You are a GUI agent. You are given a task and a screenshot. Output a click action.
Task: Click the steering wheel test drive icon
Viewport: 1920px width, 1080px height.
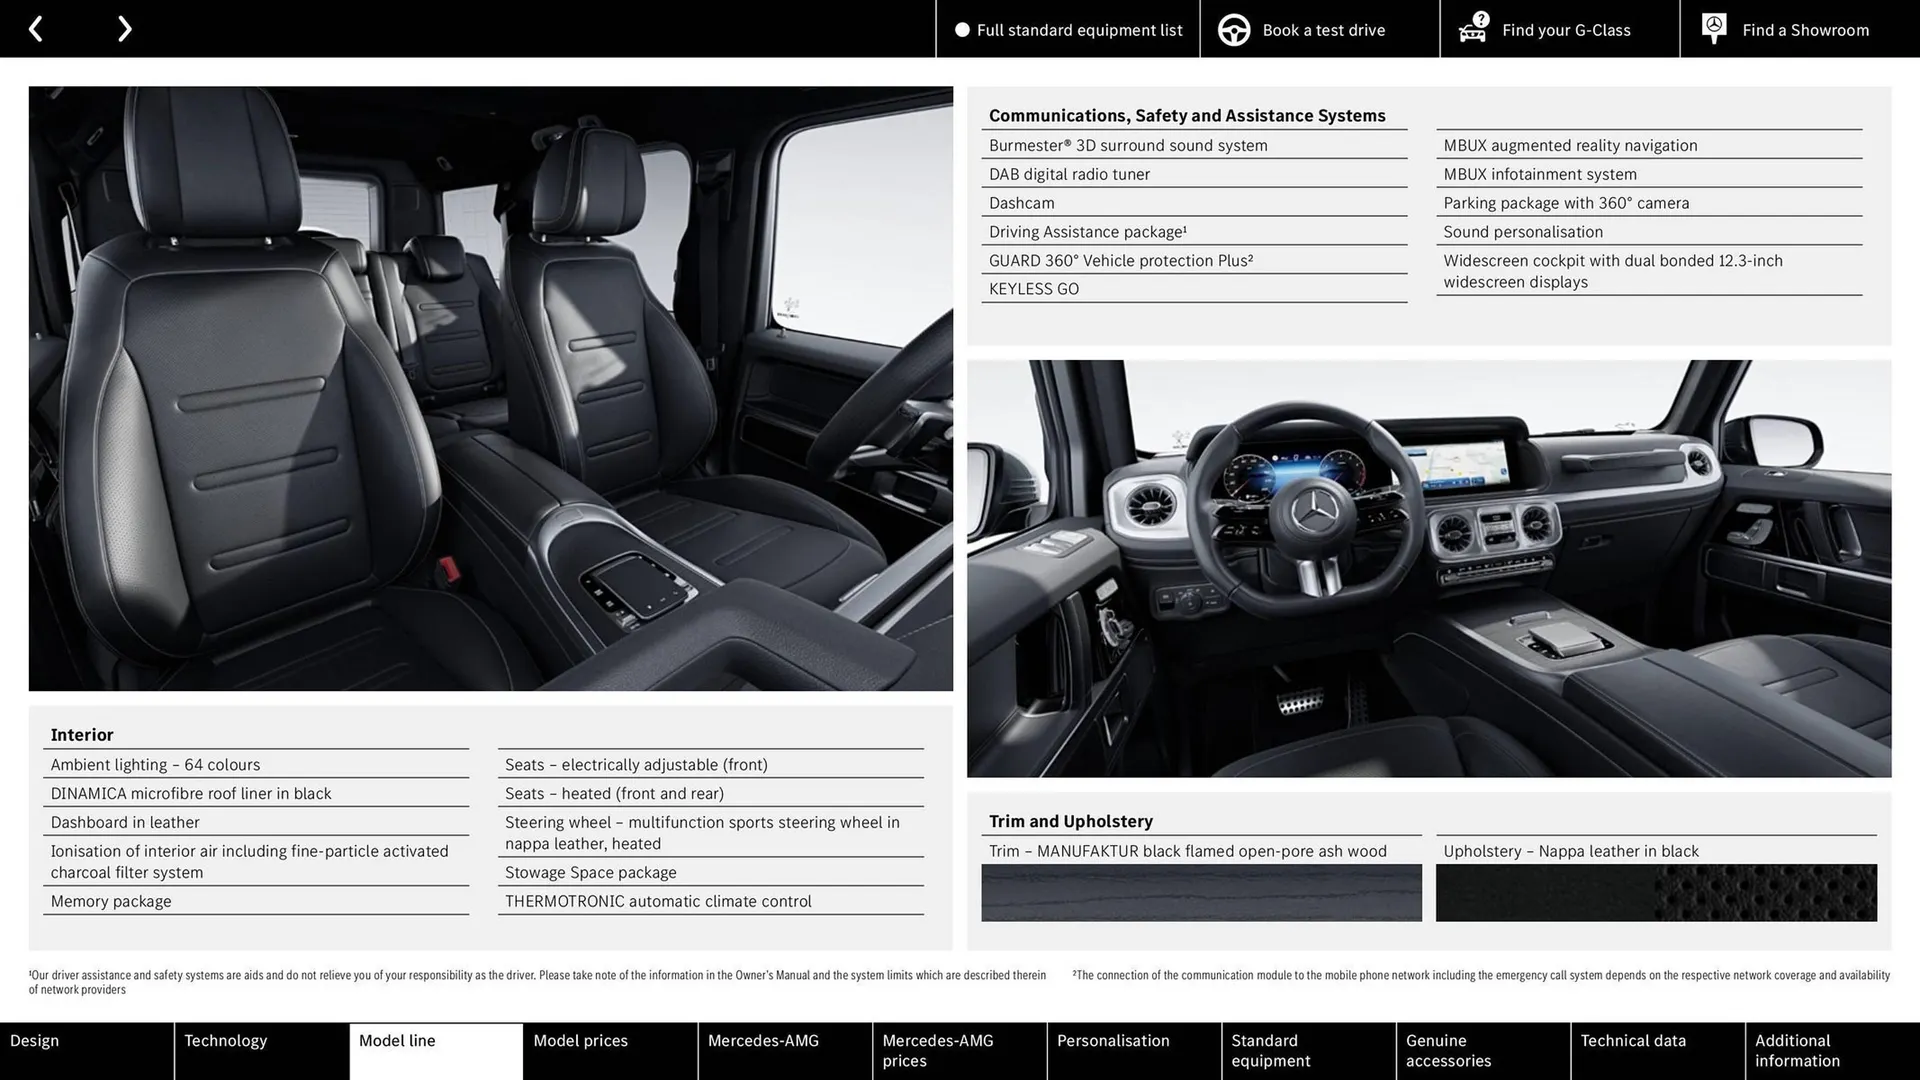point(1233,29)
